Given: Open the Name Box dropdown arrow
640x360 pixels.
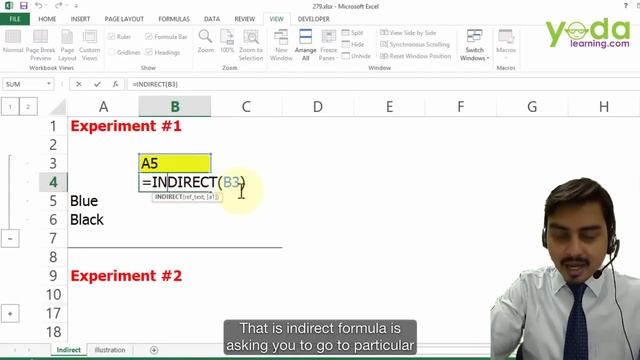Looking at the screenshot, I should (x=49, y=84).
